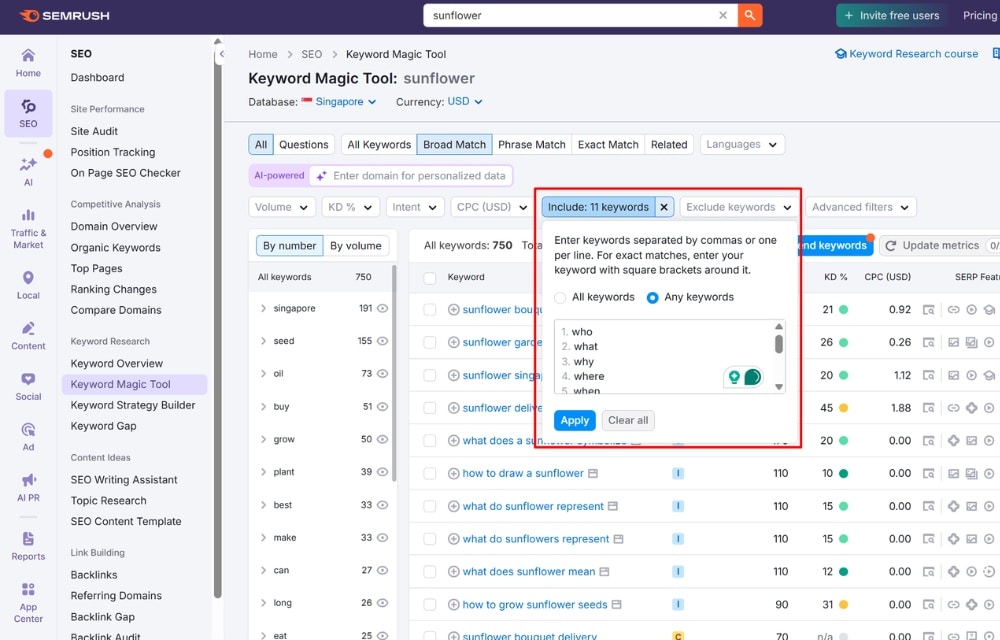The width and height of the screenshot is (1000, 640).
Task: Clear the sunflower search field
Action: pyautogui.click(x=723, y=15)
